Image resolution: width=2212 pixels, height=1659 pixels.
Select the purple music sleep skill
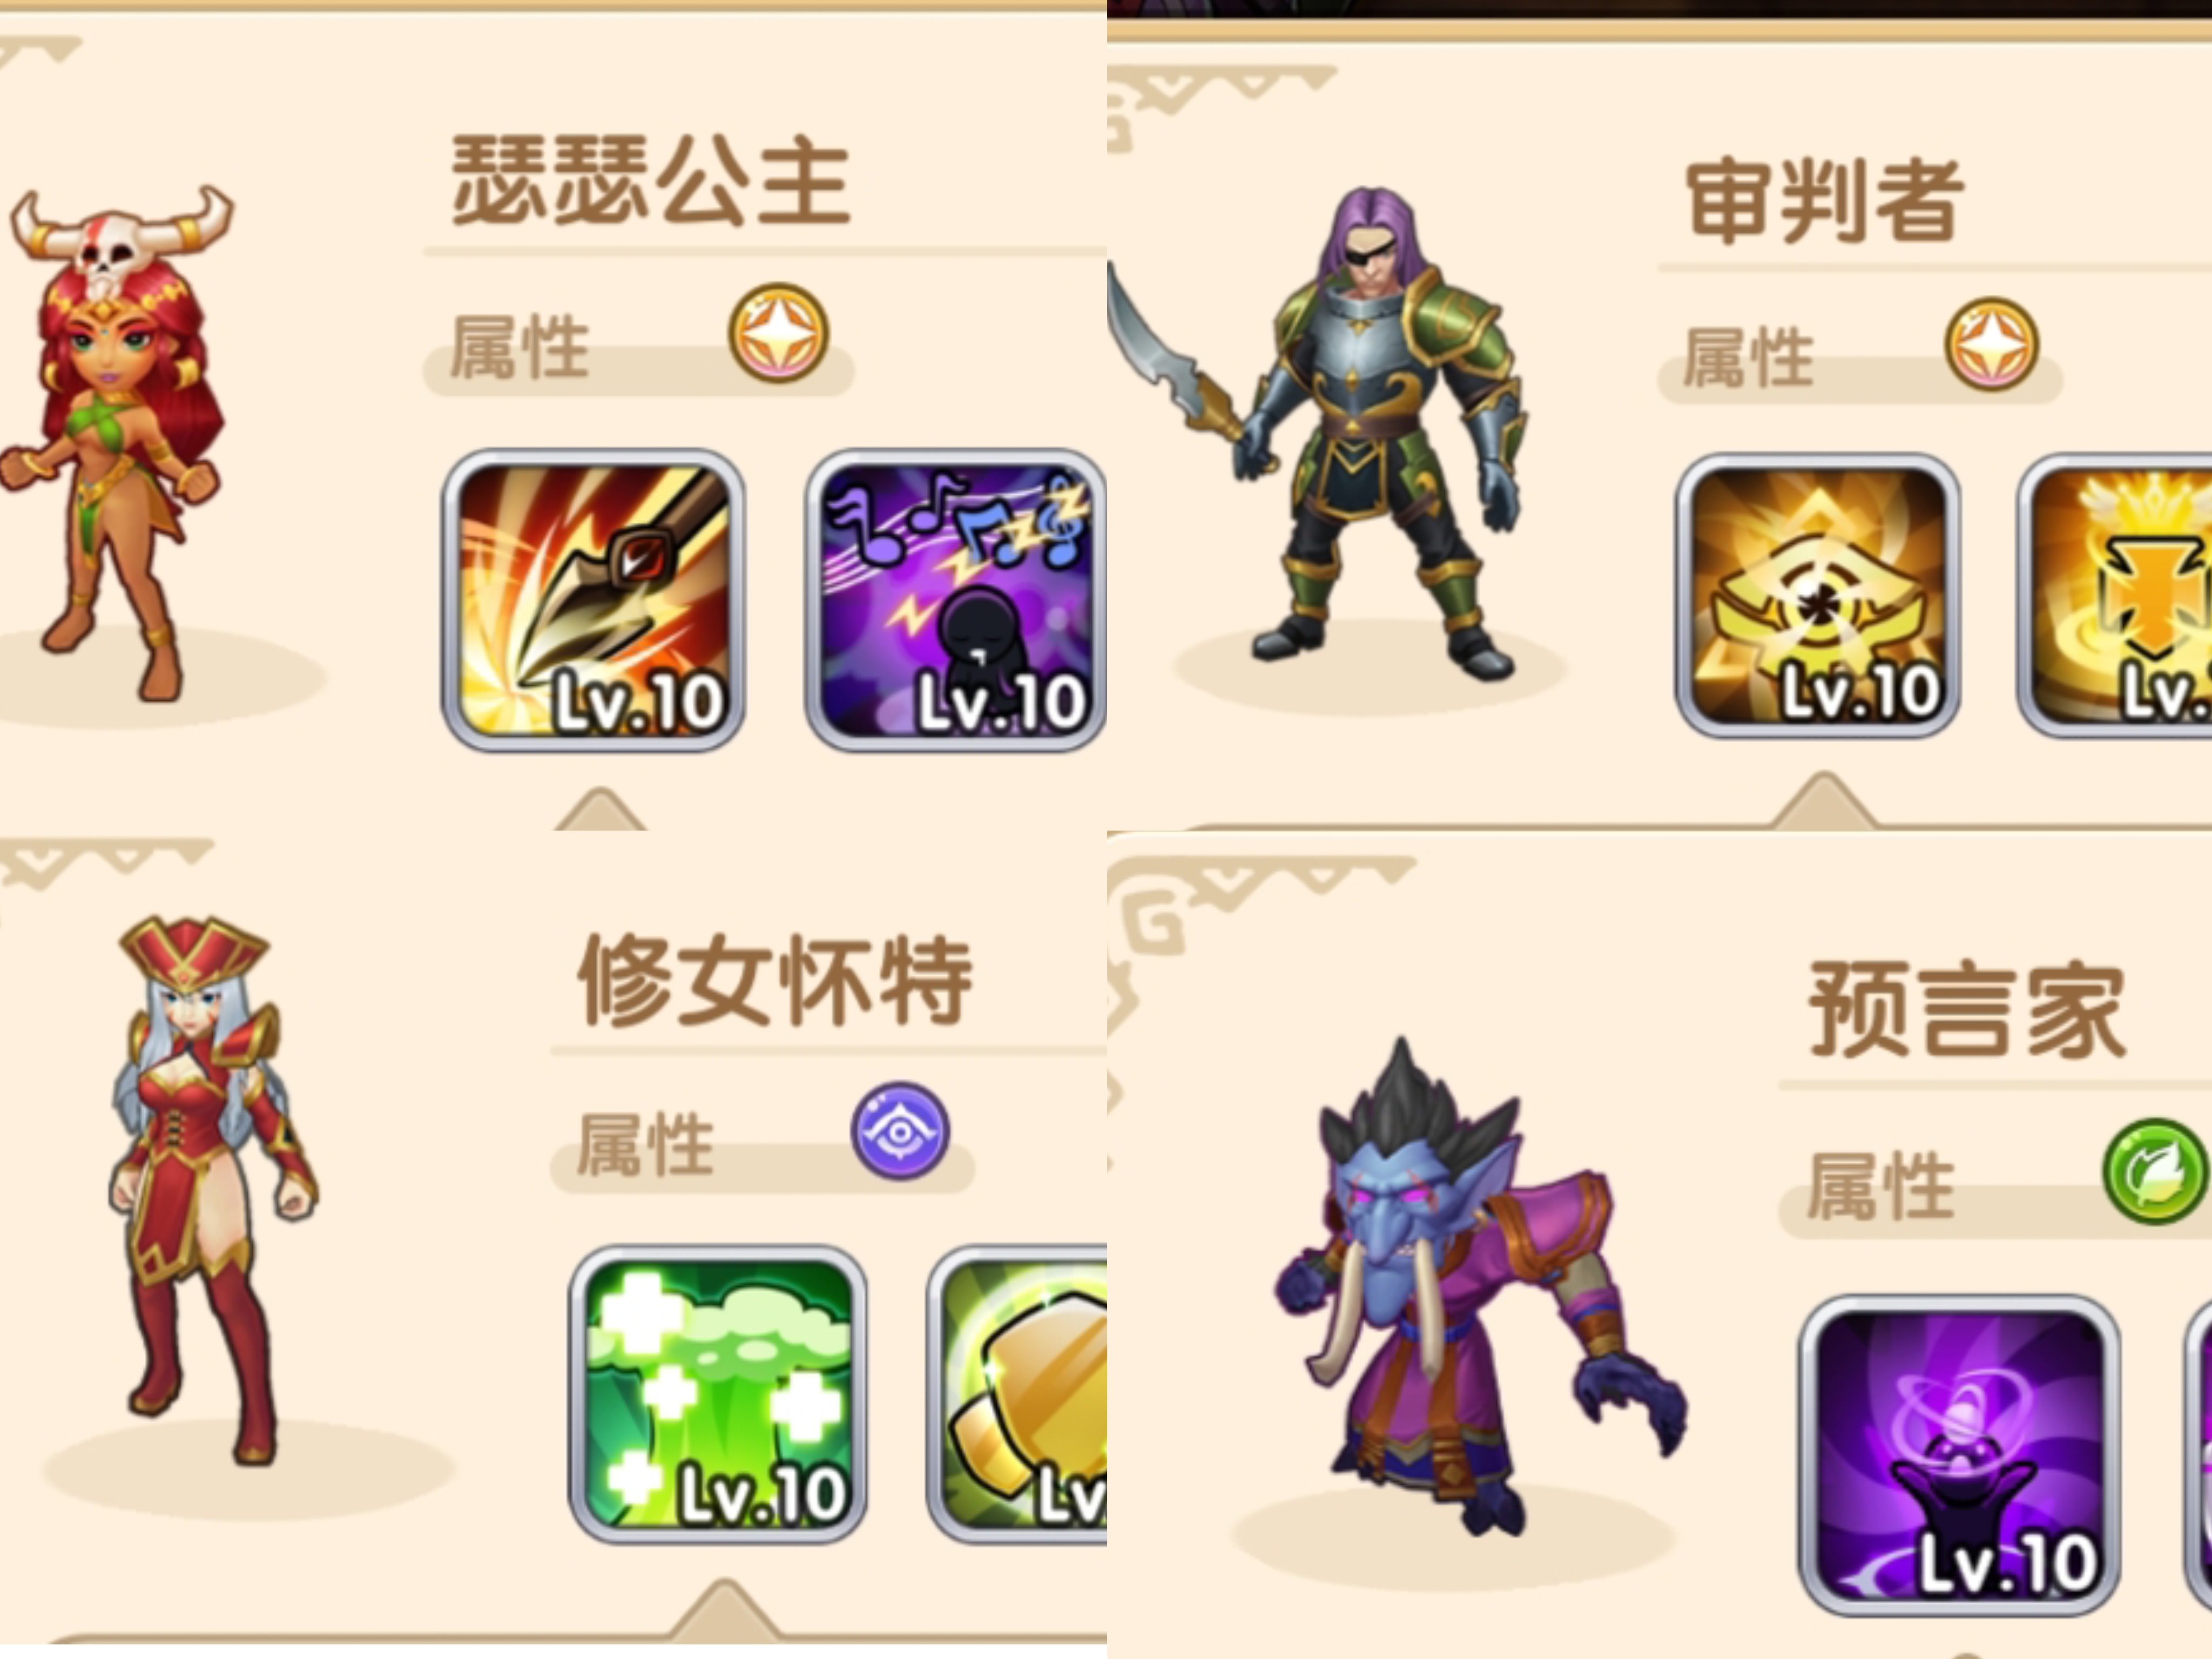pyautogui.click(x=955, y=600)
